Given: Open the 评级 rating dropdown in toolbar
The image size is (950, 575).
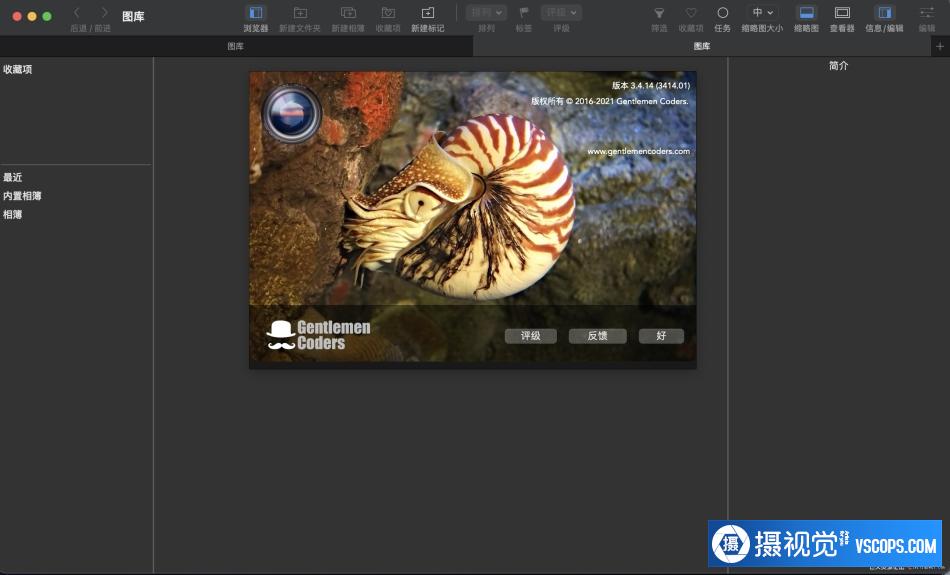Looking at the screenshot, I should (561, 13).
